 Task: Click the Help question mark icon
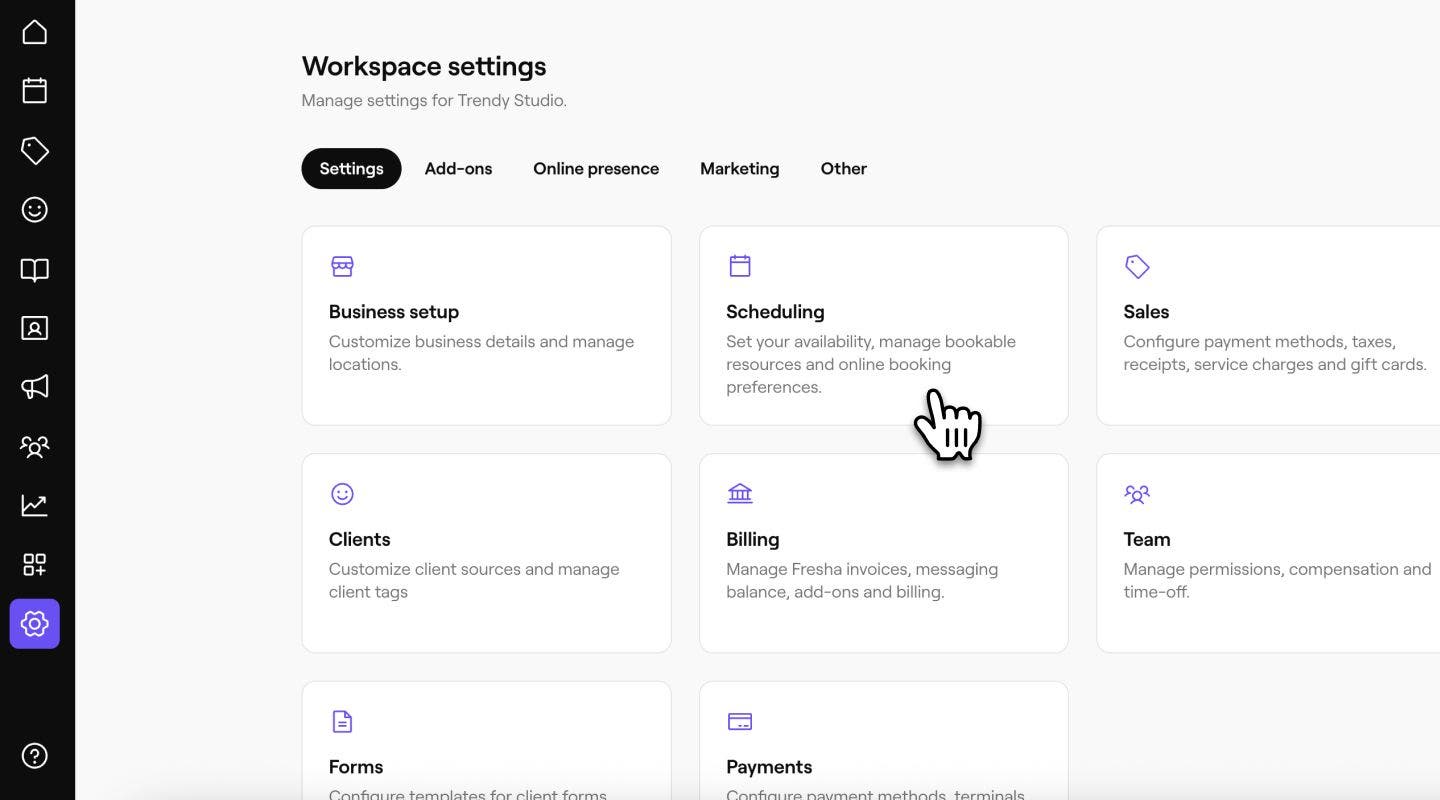click(35, 756)
